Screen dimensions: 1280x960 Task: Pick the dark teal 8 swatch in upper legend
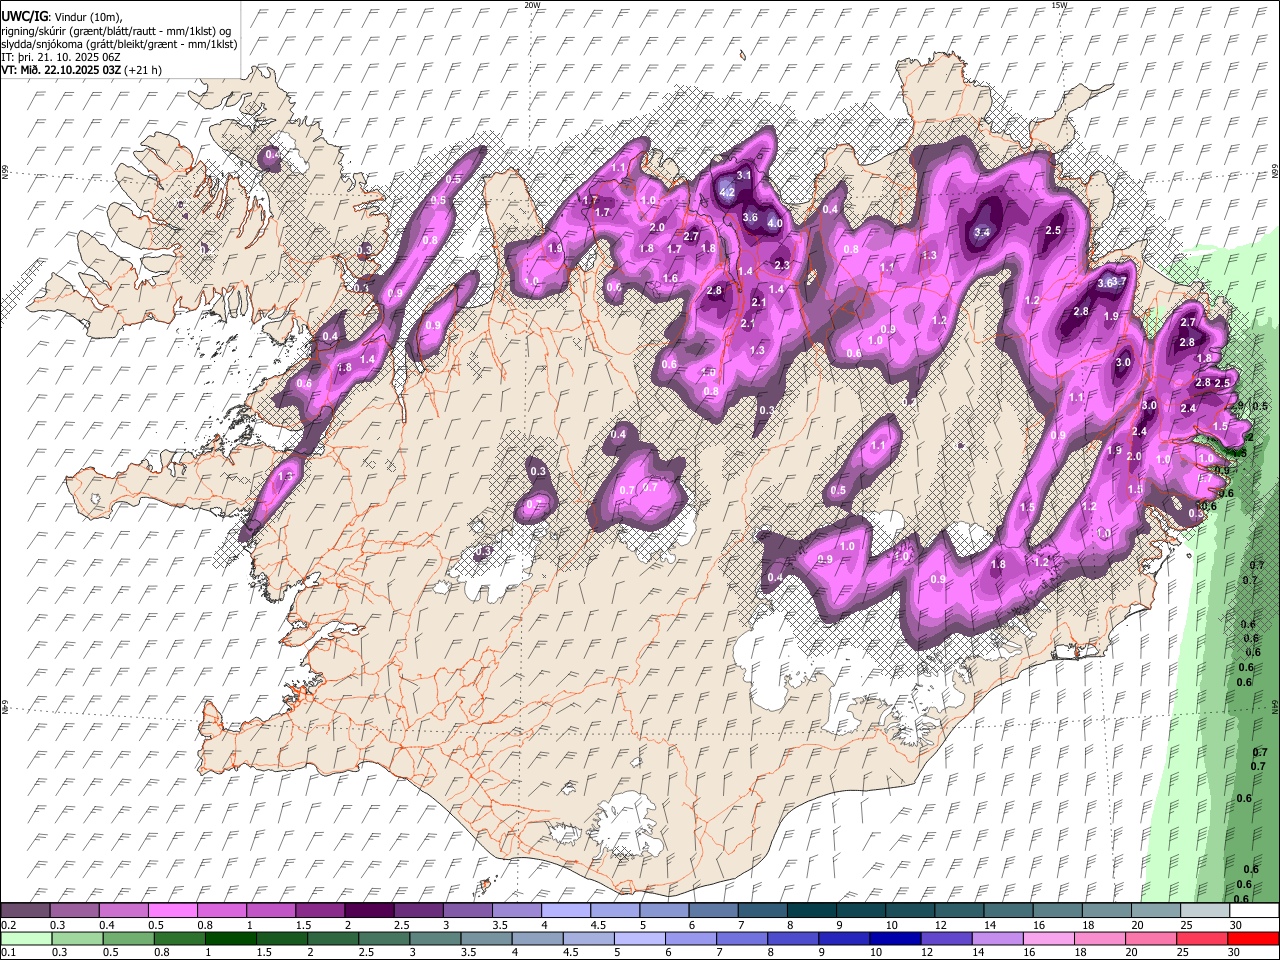812,910
